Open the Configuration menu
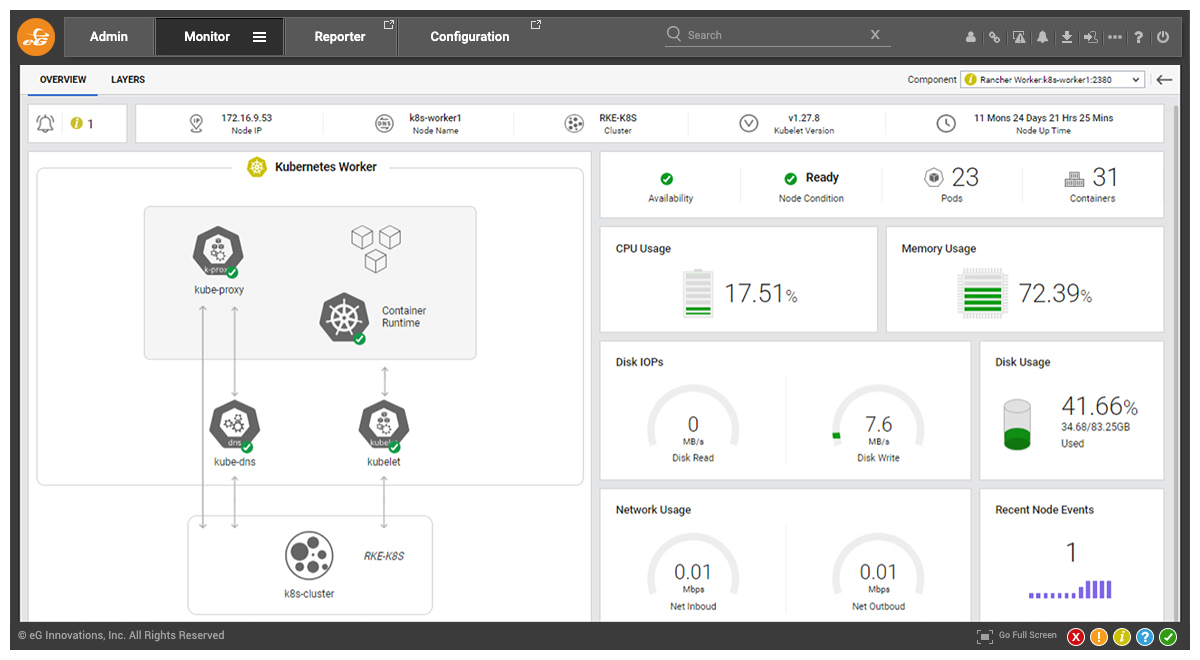This screenshot has width=1200, height=660. (470, 37)
